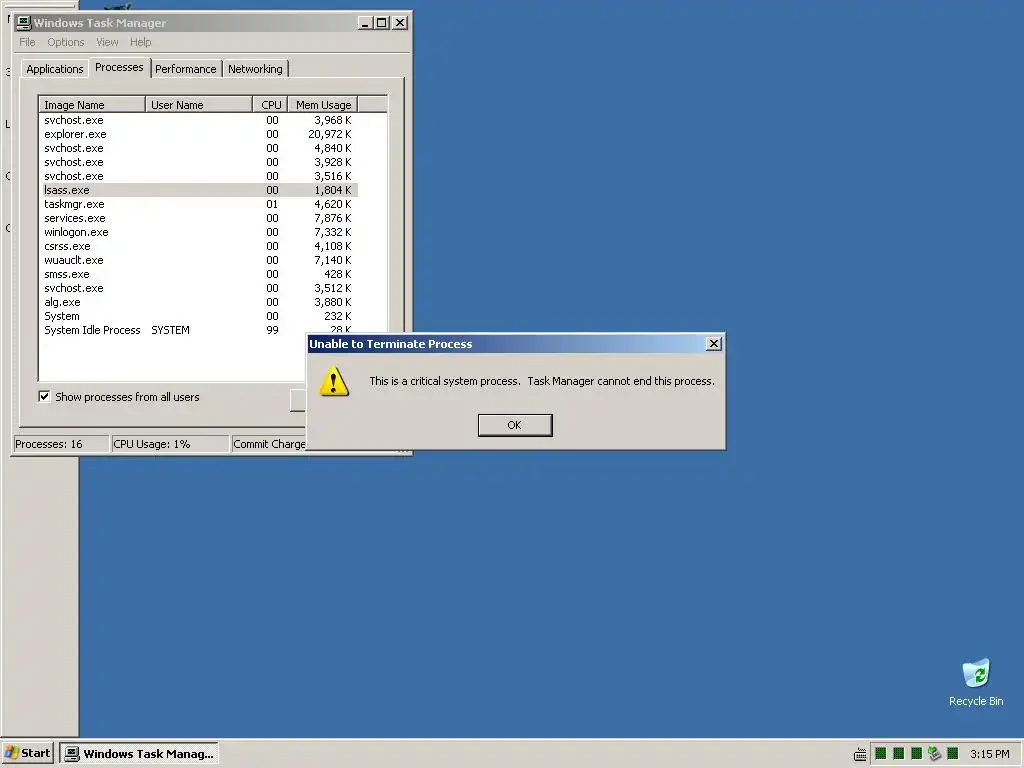Click Windows Task Manager taskbar button
The image size is (1024, 768).
[139, 753]
